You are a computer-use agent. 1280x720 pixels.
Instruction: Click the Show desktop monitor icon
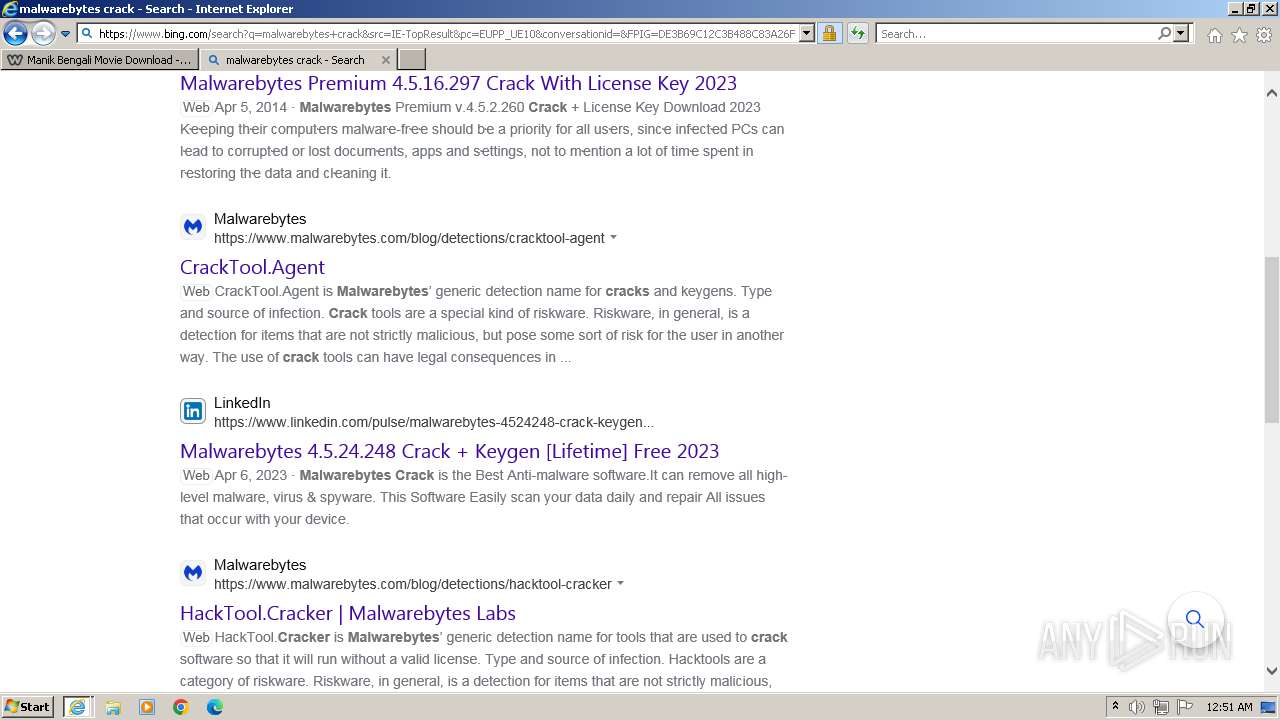point(1269,707)
